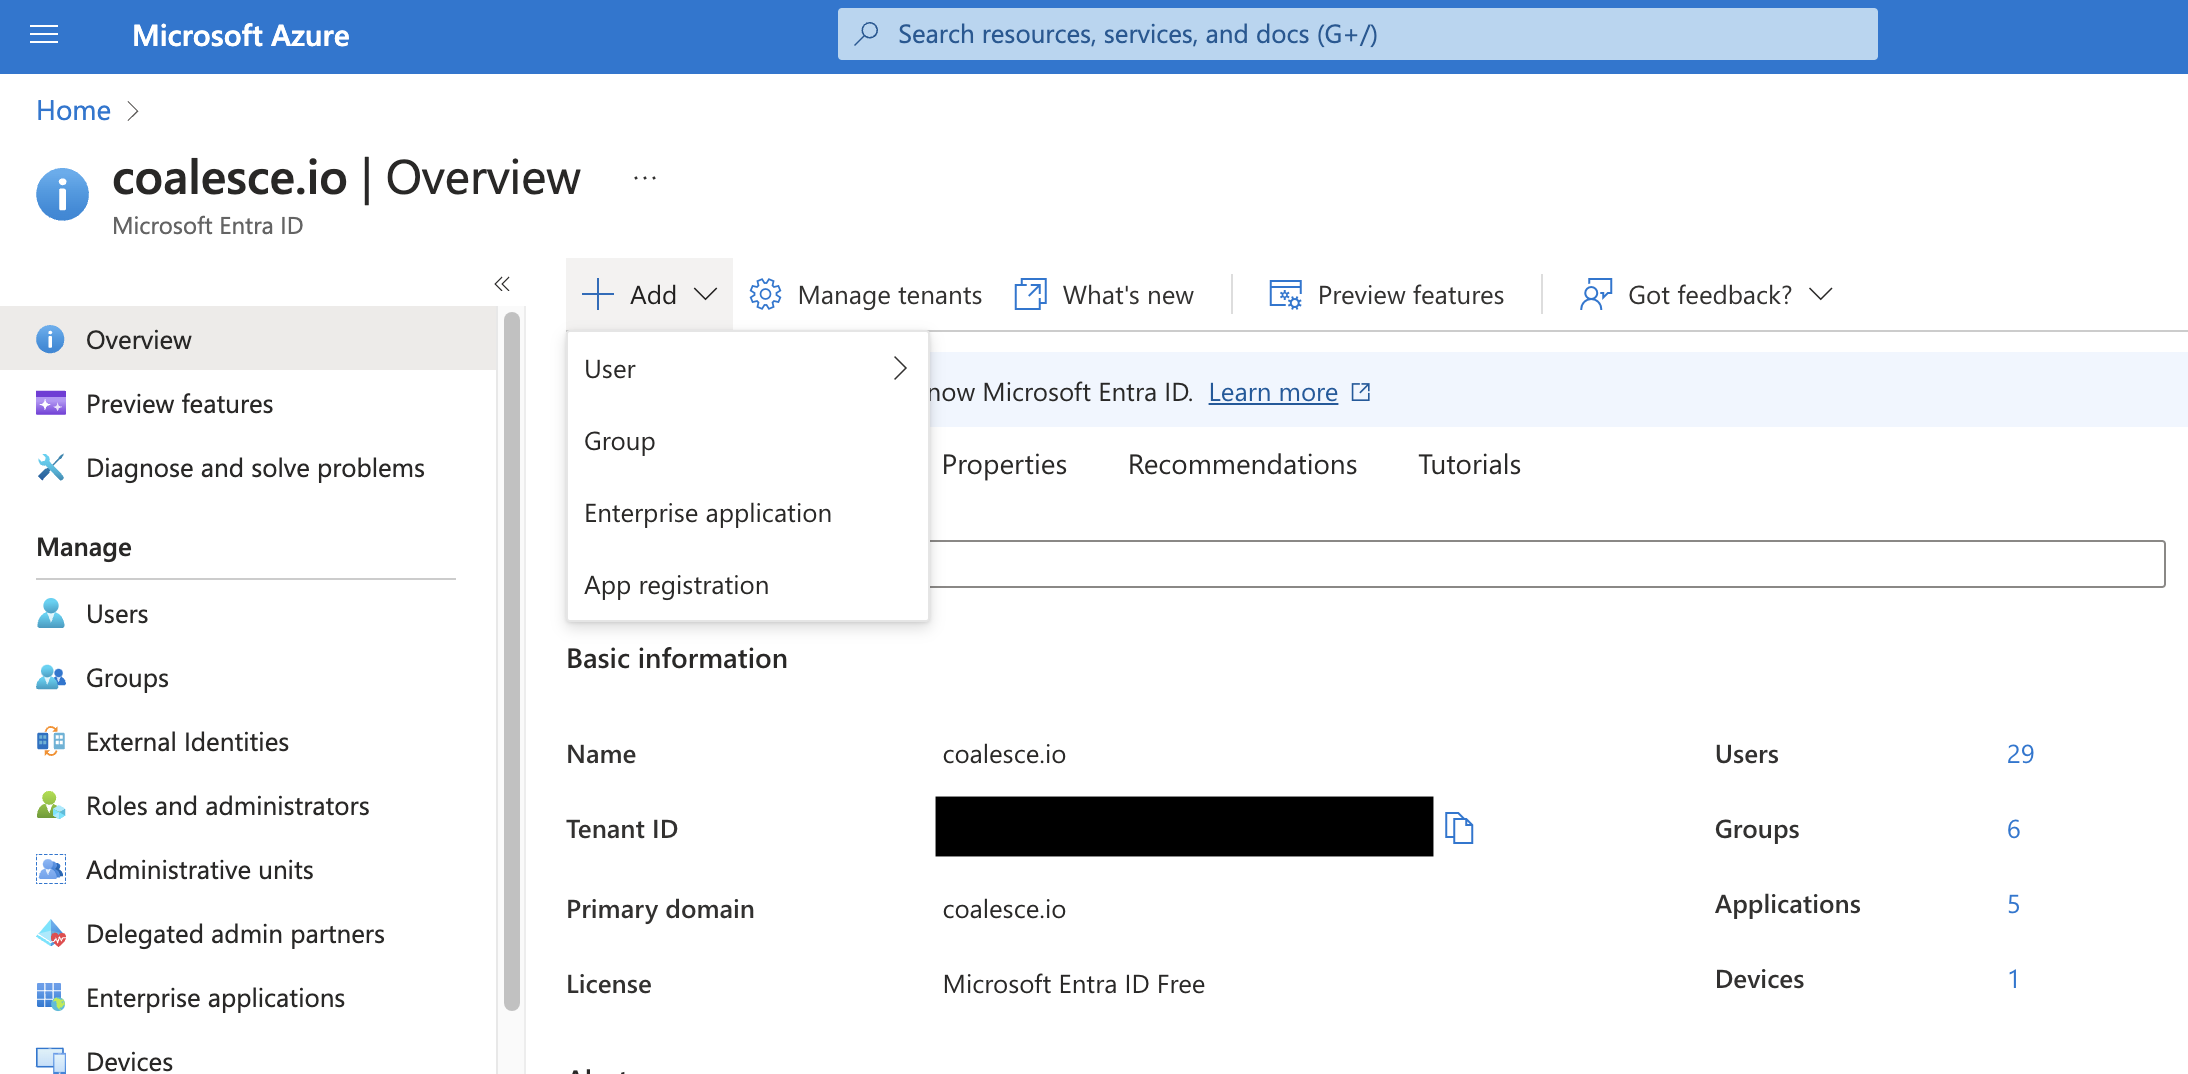Open External Identities in sidebar
The width and height of the screenshot is (2188, 1074).
248,741
